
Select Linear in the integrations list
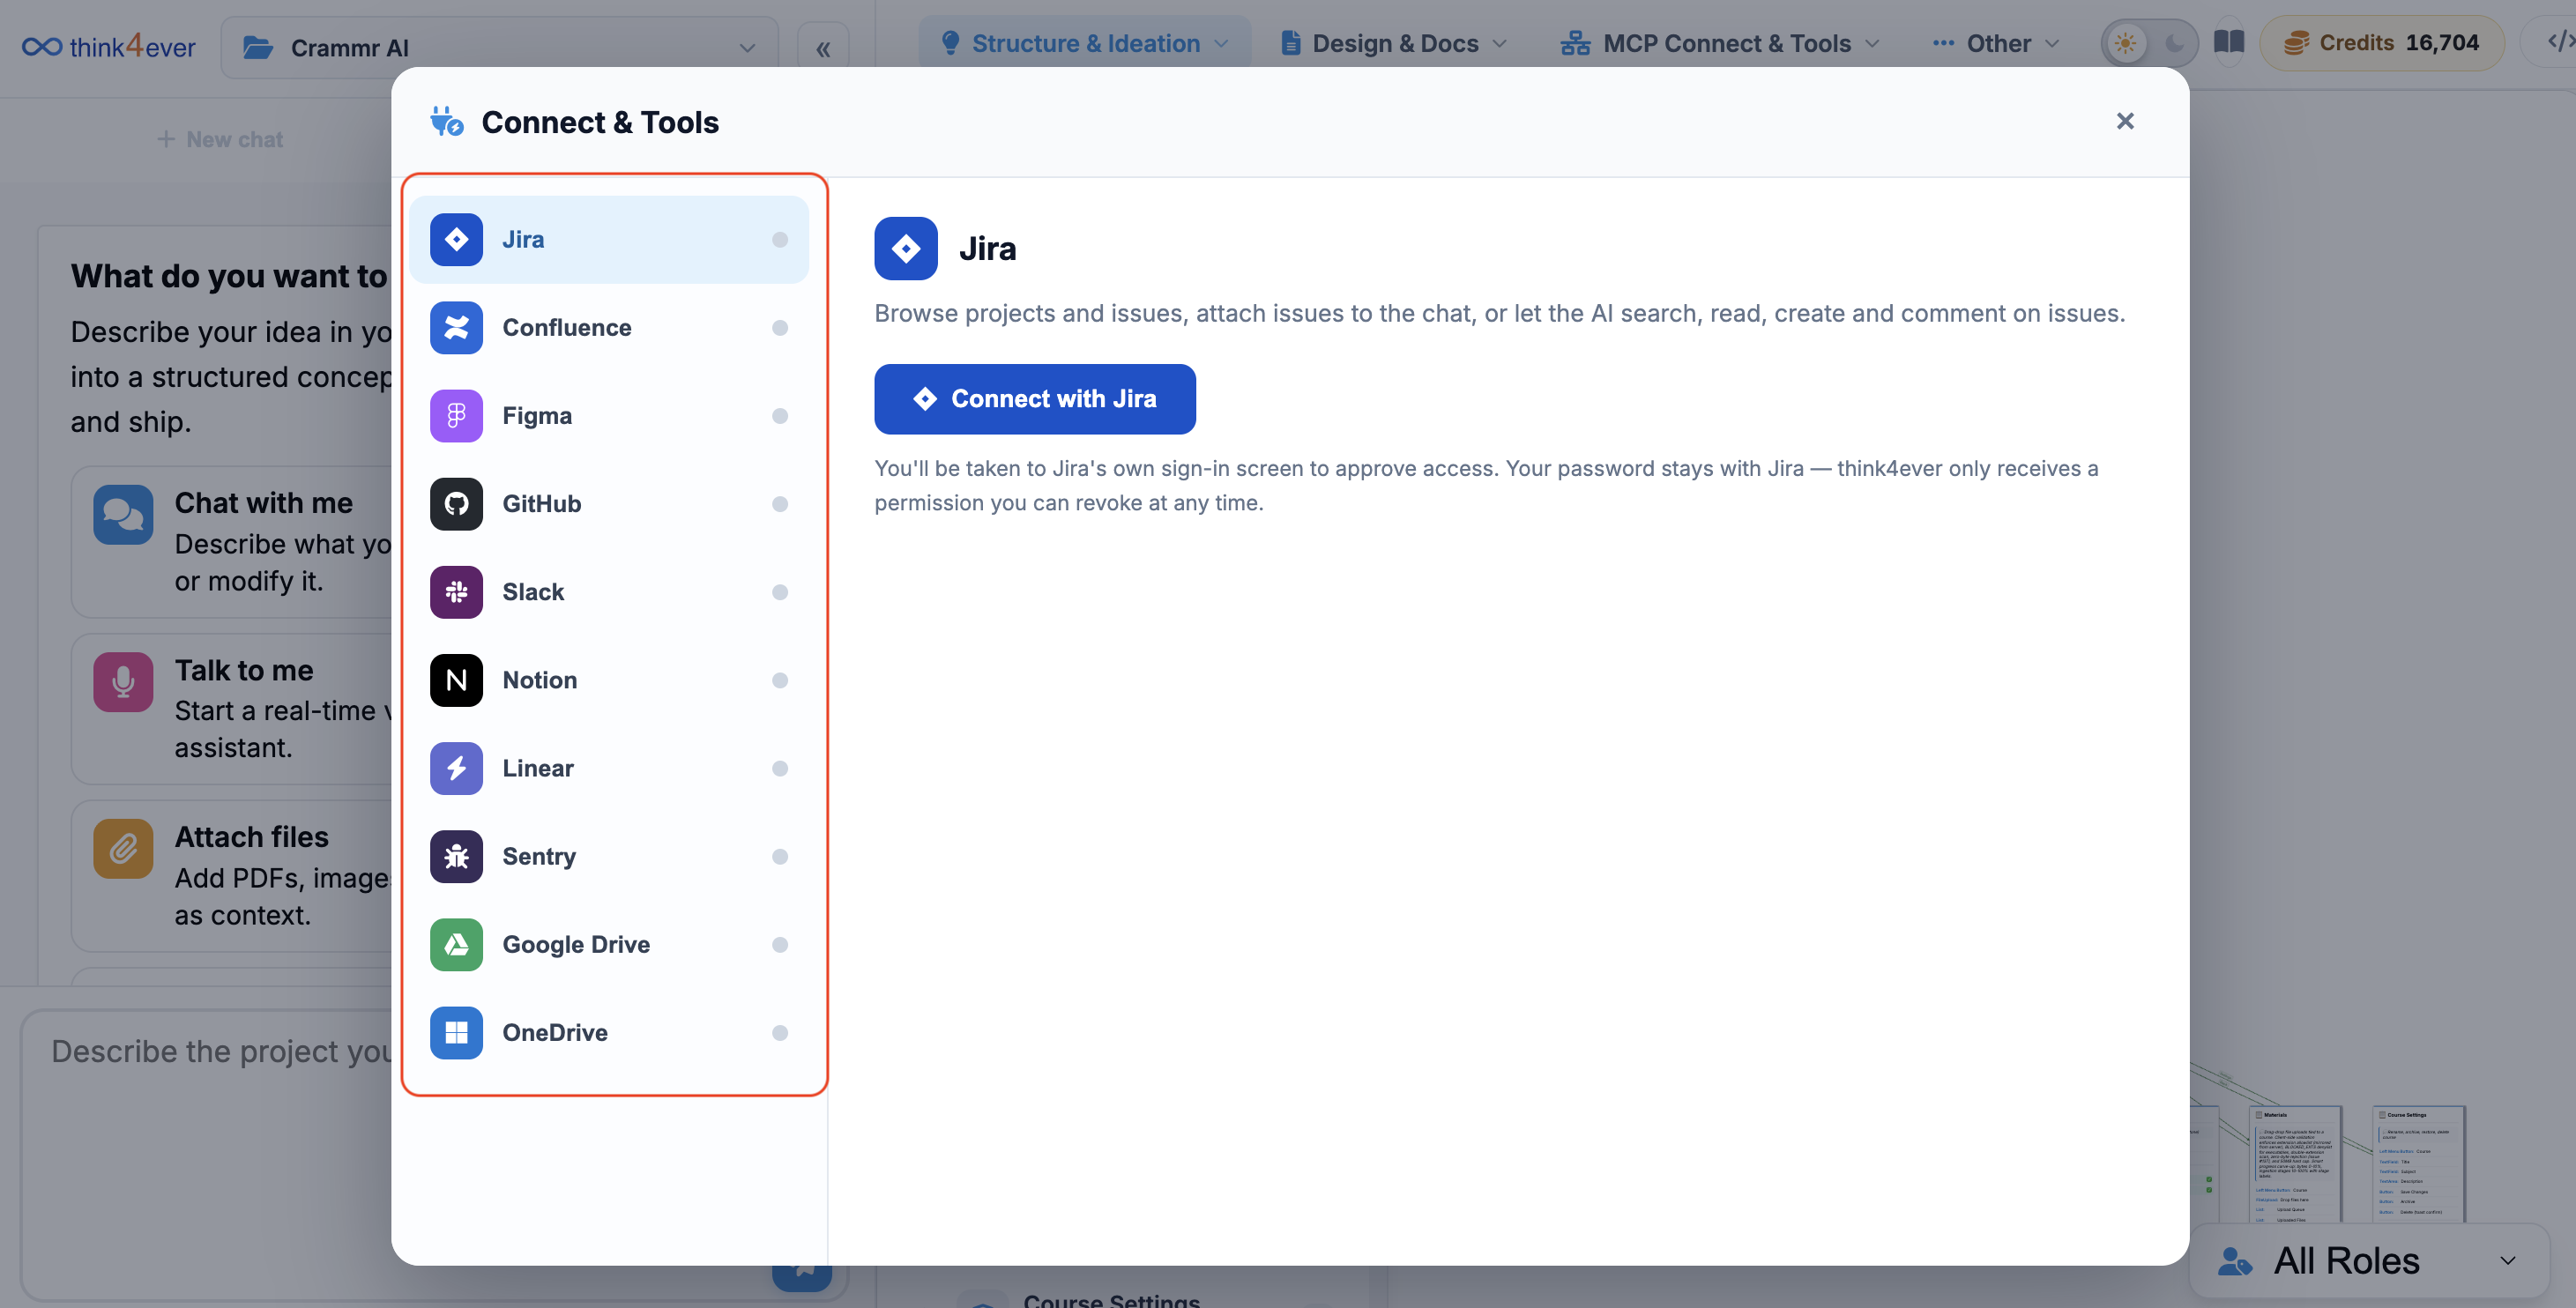click(x=609, y=767)
